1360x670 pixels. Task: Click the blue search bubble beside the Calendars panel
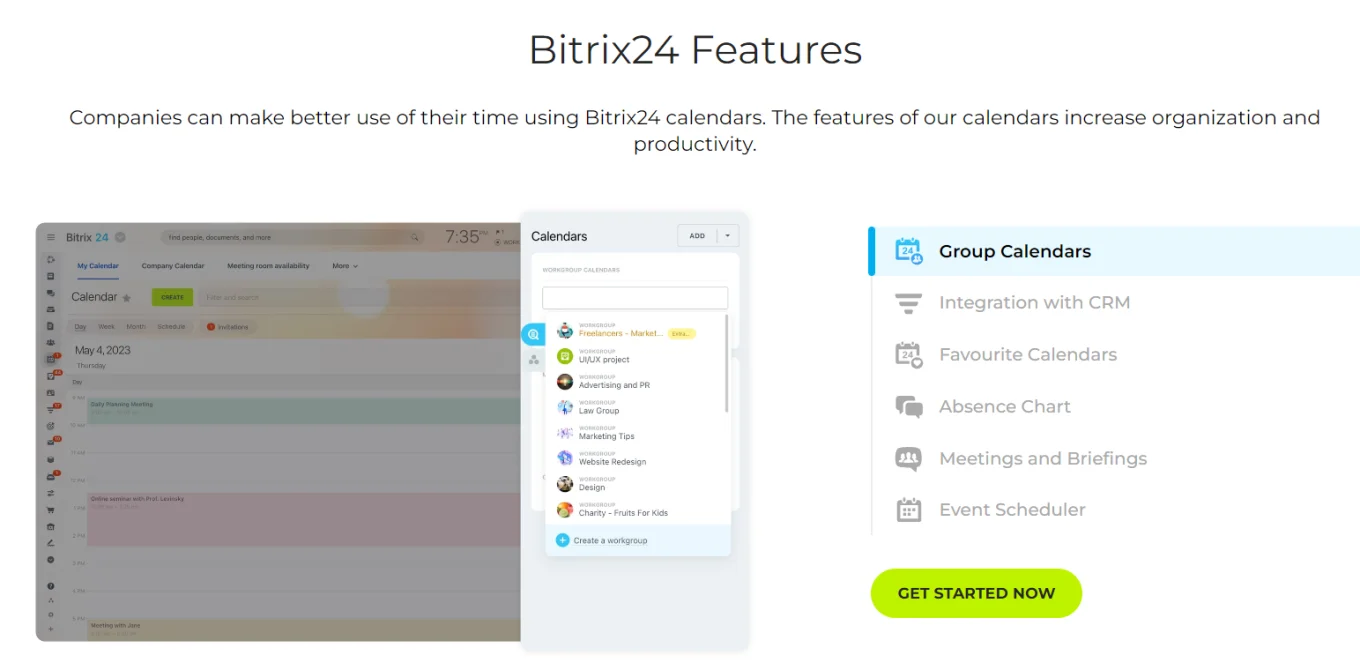click(533, 334)
